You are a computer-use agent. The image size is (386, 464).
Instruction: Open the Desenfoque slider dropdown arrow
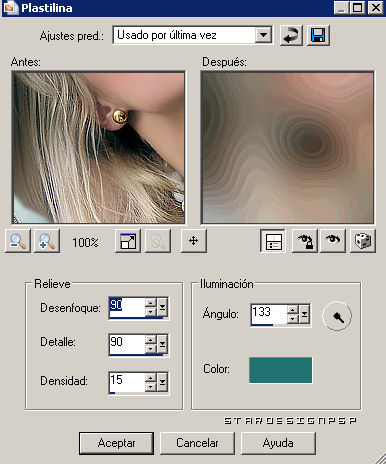tap(162, 307)
